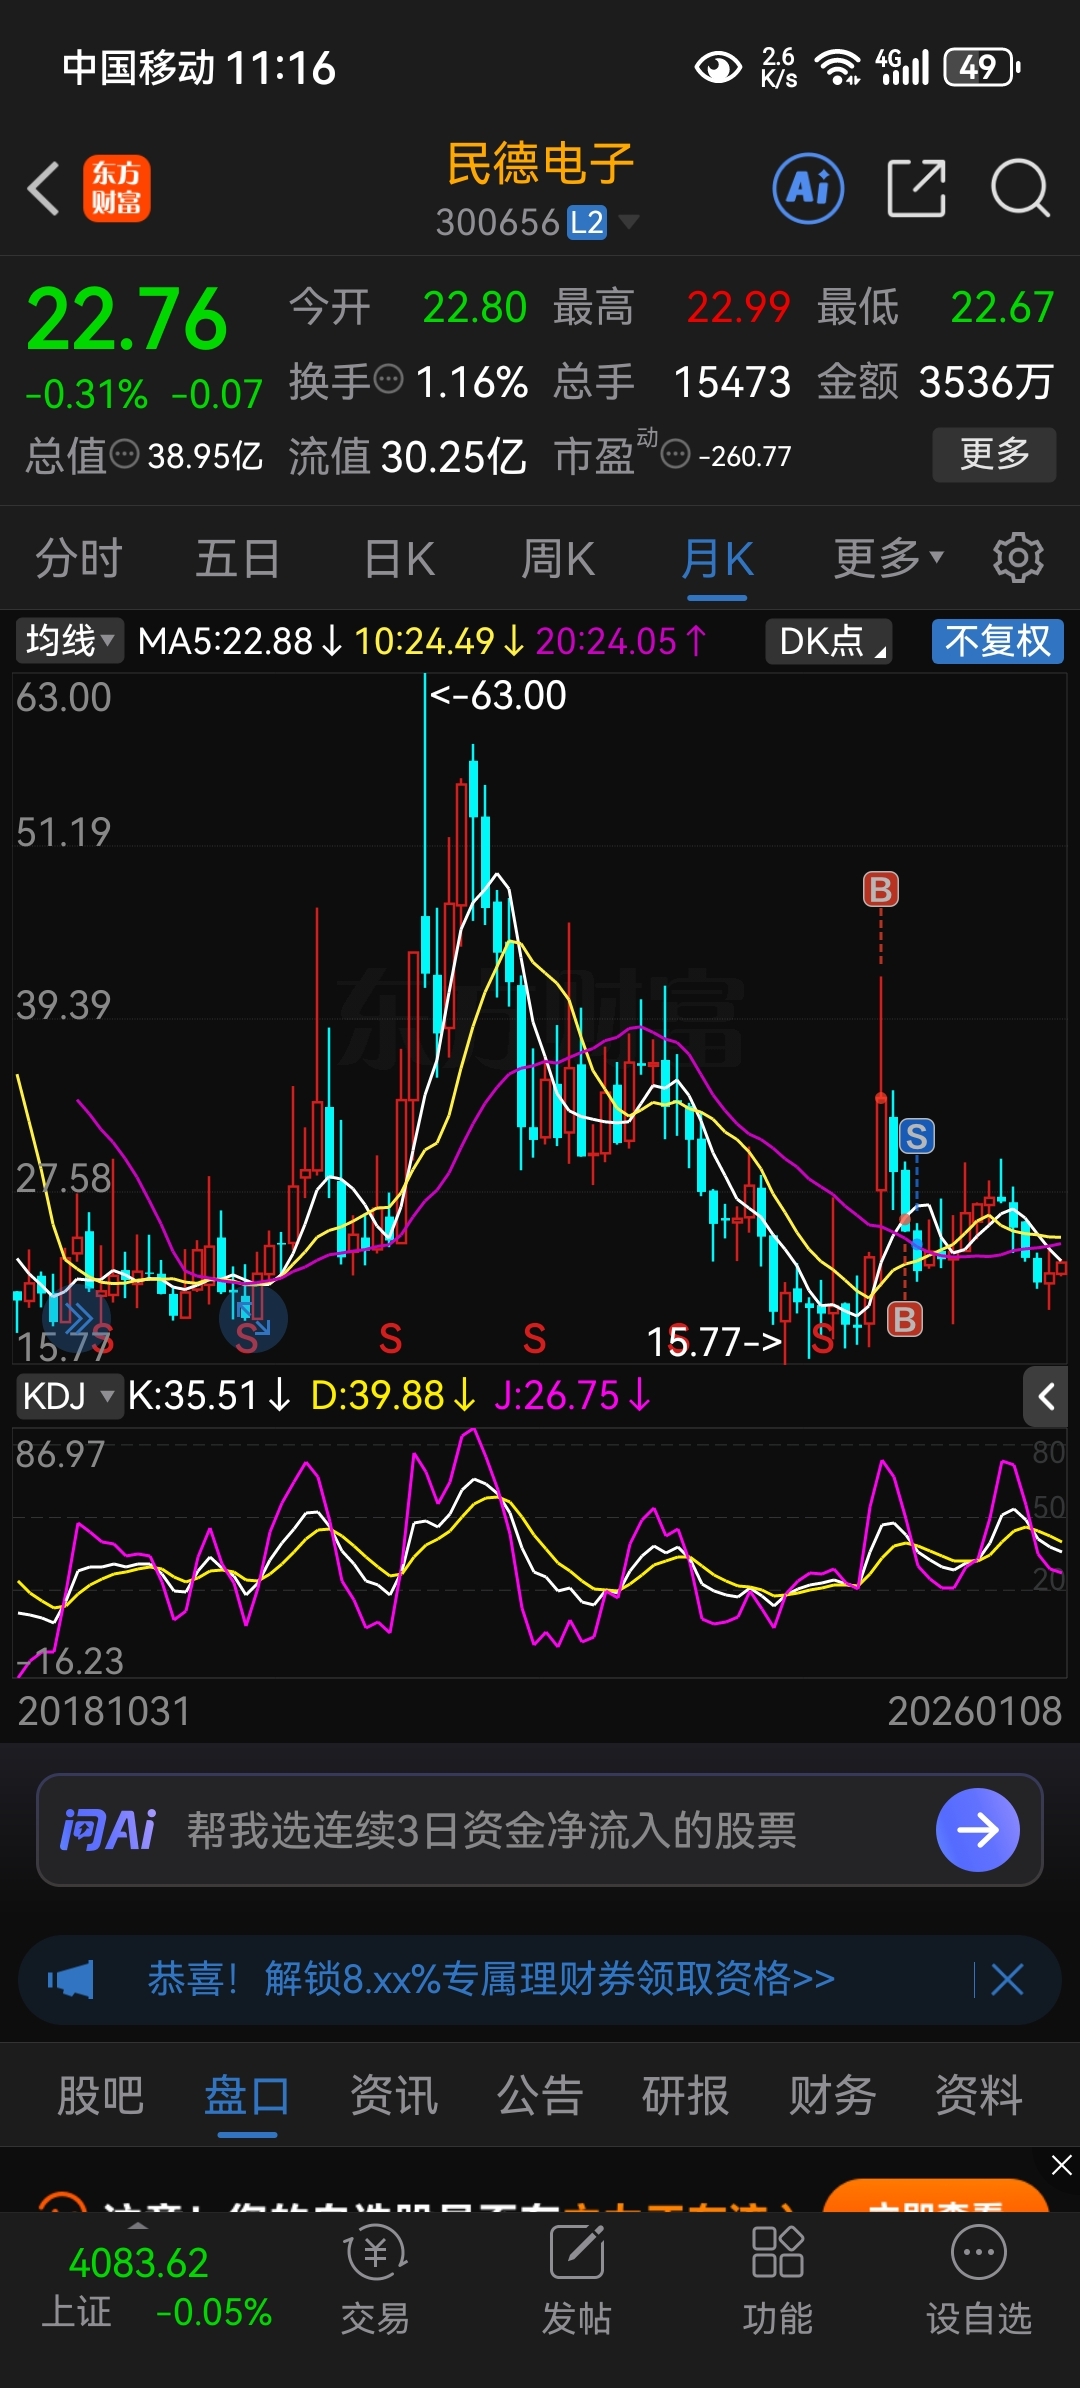This screenshot has height=2388, width=1080.
Task: Submit the 问Ai query with arrow button
Action: [x=977, y=1830]
